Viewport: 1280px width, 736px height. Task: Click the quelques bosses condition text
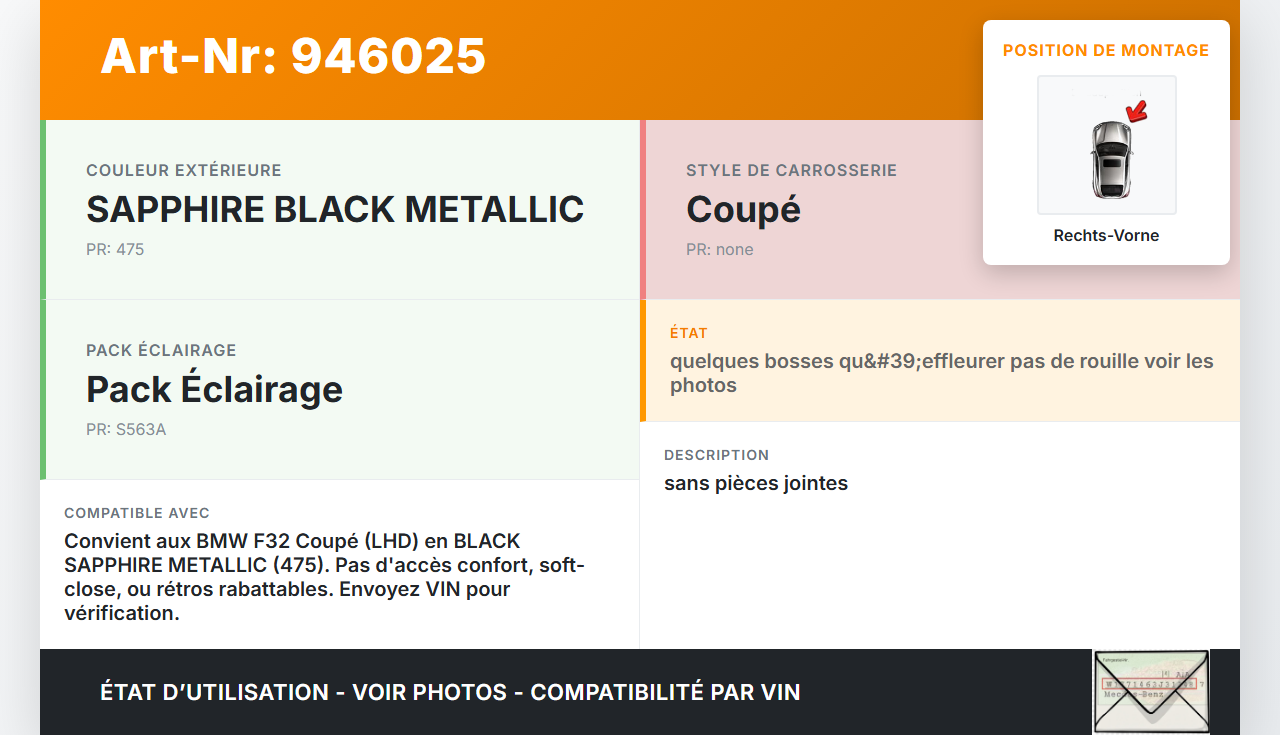point(941,373)
